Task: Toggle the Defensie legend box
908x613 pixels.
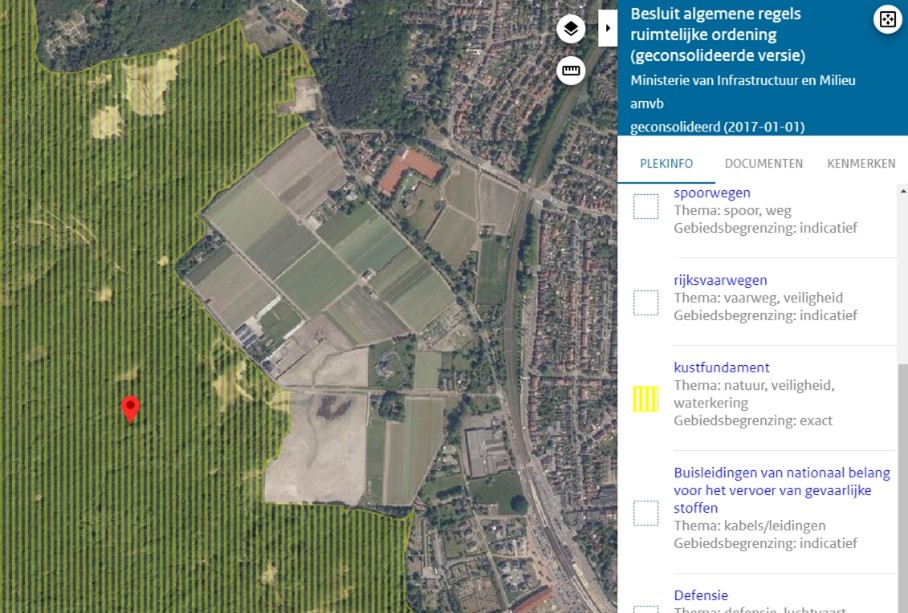Action: (x=646, y=608)
